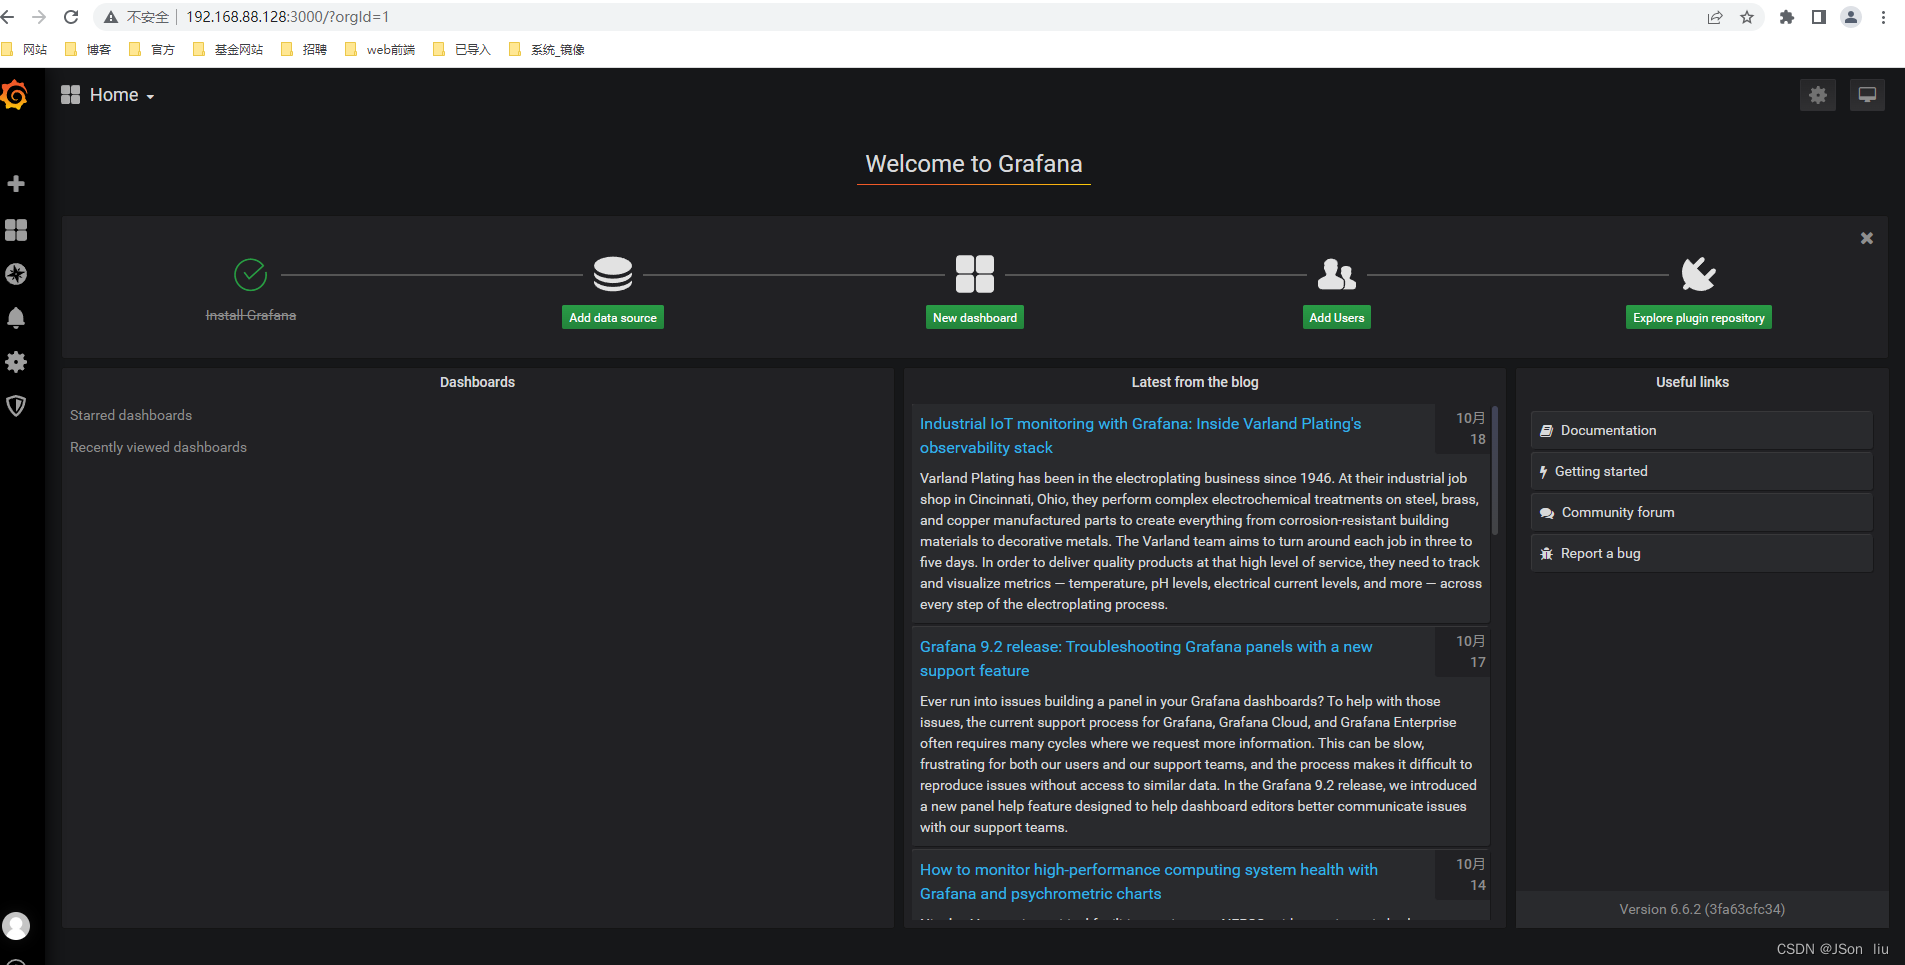
Task: Open the Configuration gear in sidebar
Action: coord(16,362)
